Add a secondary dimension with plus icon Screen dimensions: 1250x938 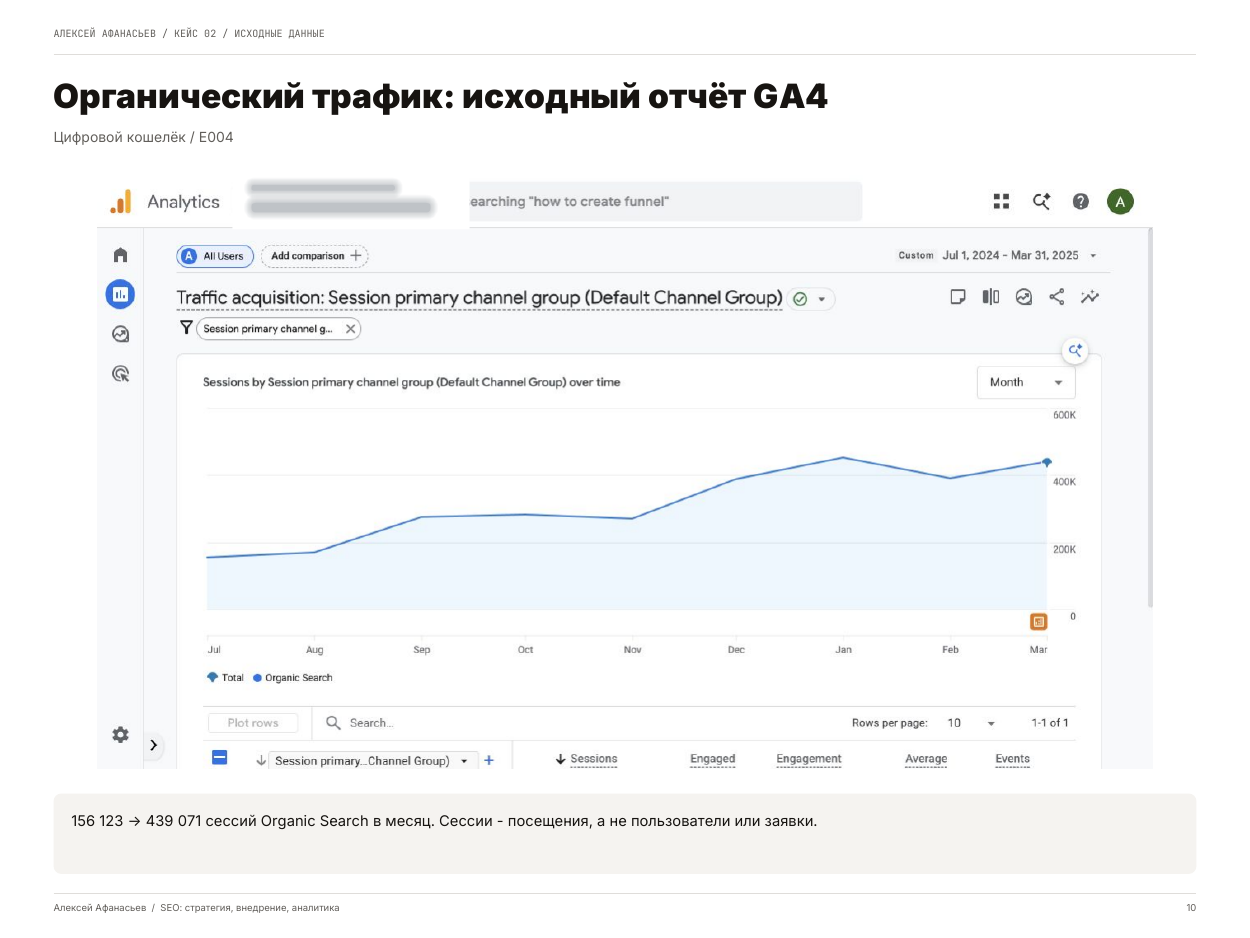[x=489, y=760]
